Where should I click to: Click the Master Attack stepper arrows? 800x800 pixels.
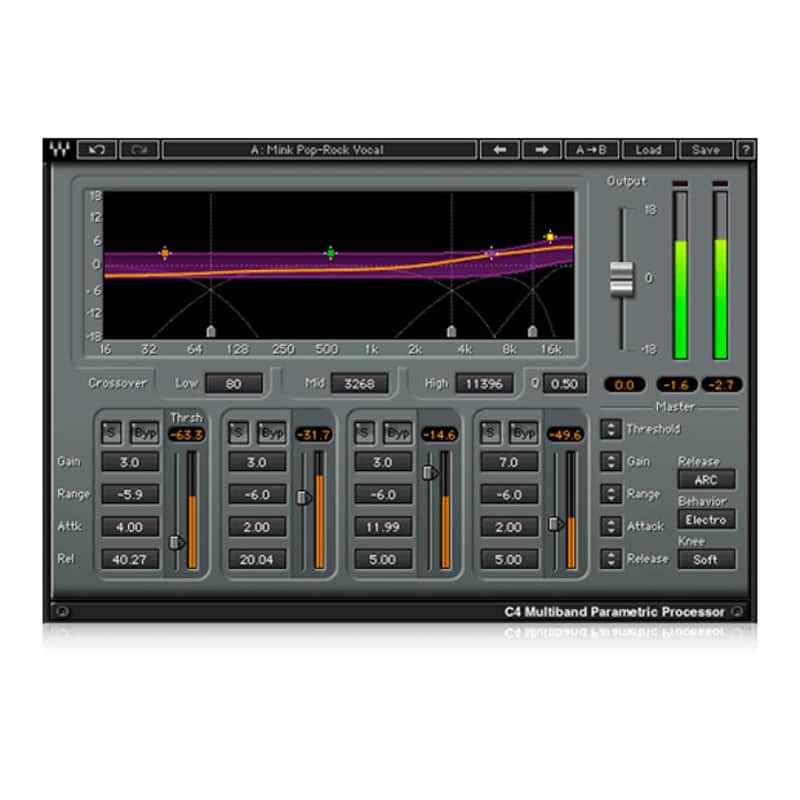(x=611, y=526)
